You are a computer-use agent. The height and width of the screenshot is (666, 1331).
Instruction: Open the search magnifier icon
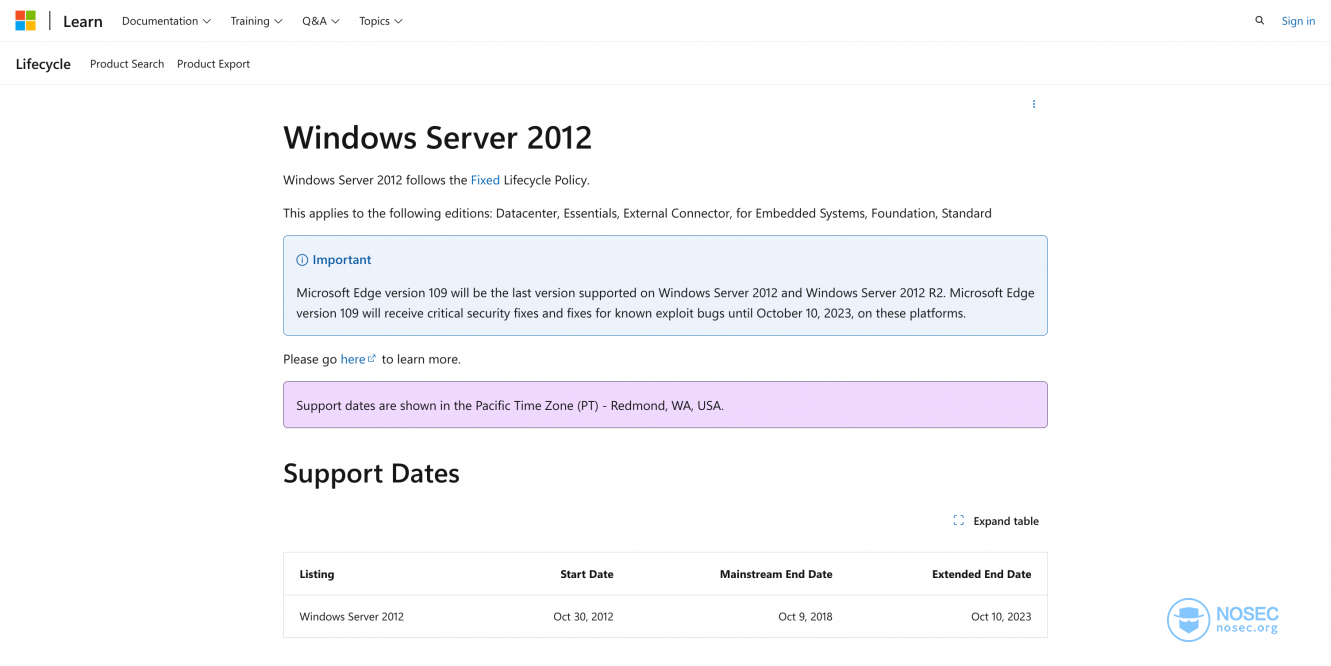1259,21
